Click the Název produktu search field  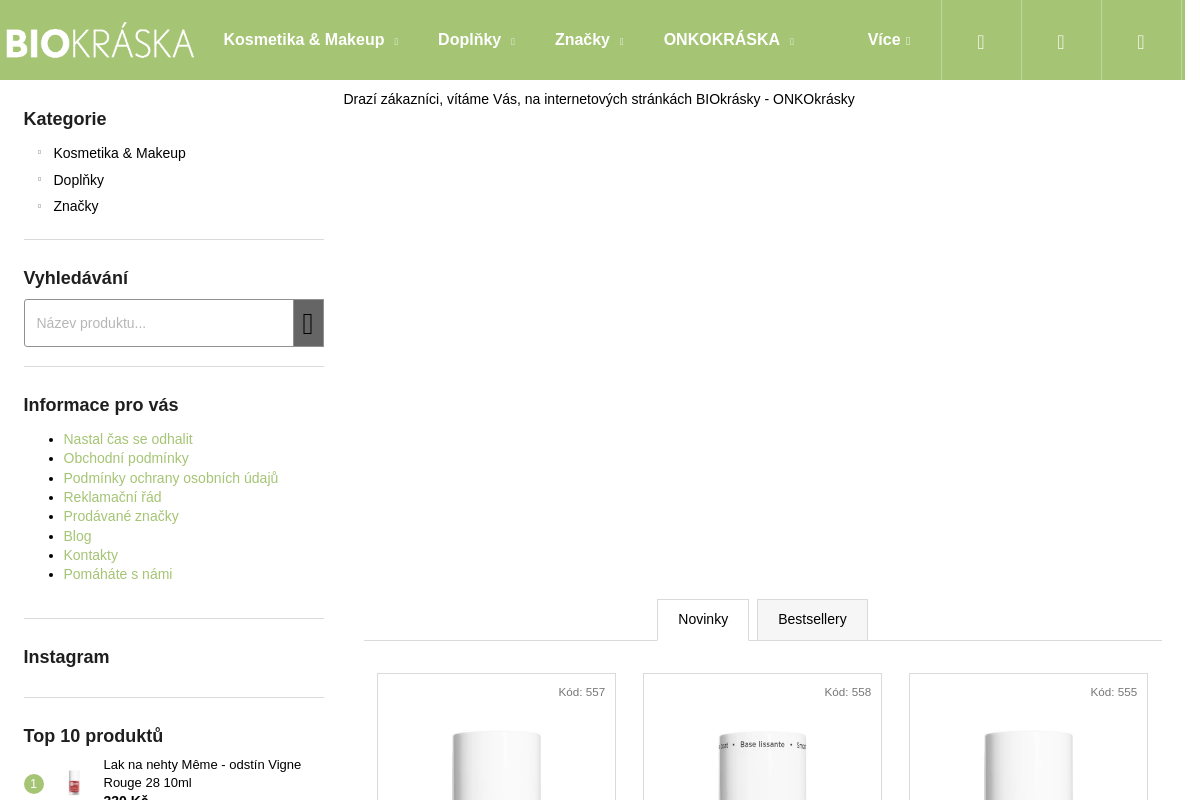[159, 323]
